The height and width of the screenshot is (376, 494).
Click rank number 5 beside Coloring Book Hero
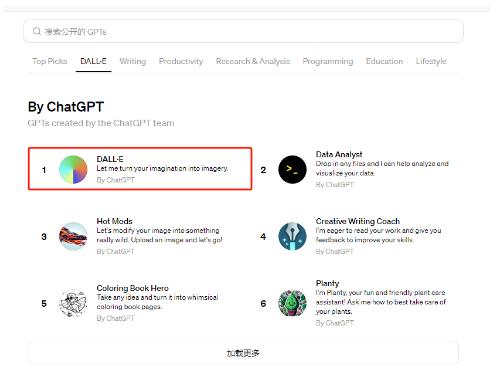[x=44, y=304]
